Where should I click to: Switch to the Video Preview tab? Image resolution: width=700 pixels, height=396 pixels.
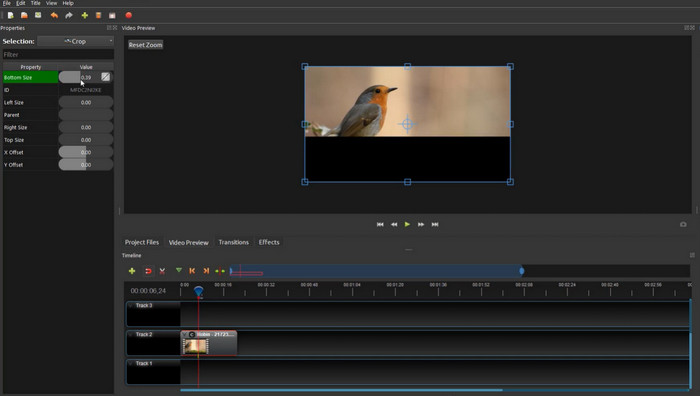188,242
